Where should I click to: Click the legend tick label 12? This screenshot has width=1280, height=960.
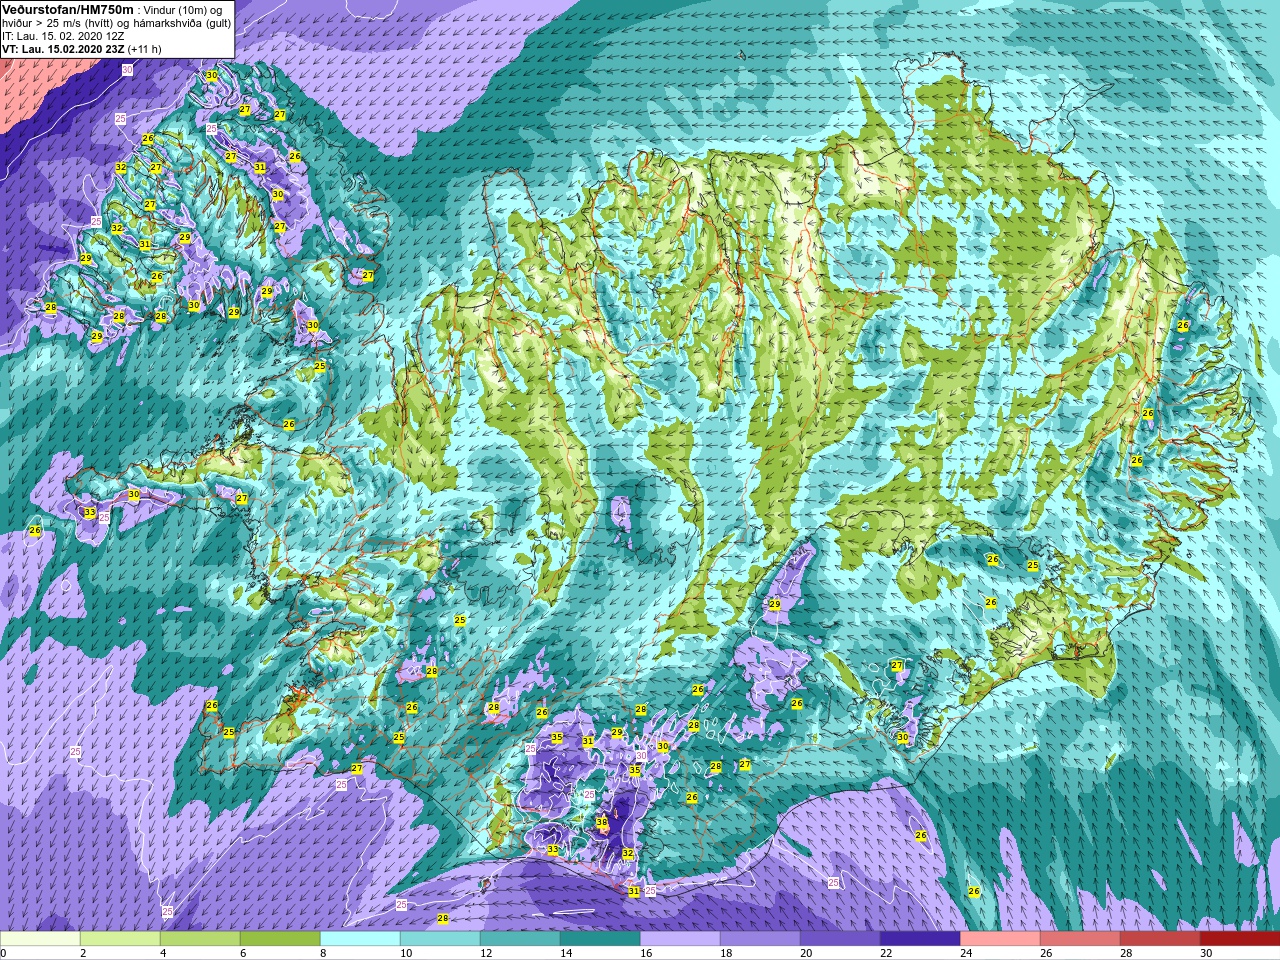point(486,953)
